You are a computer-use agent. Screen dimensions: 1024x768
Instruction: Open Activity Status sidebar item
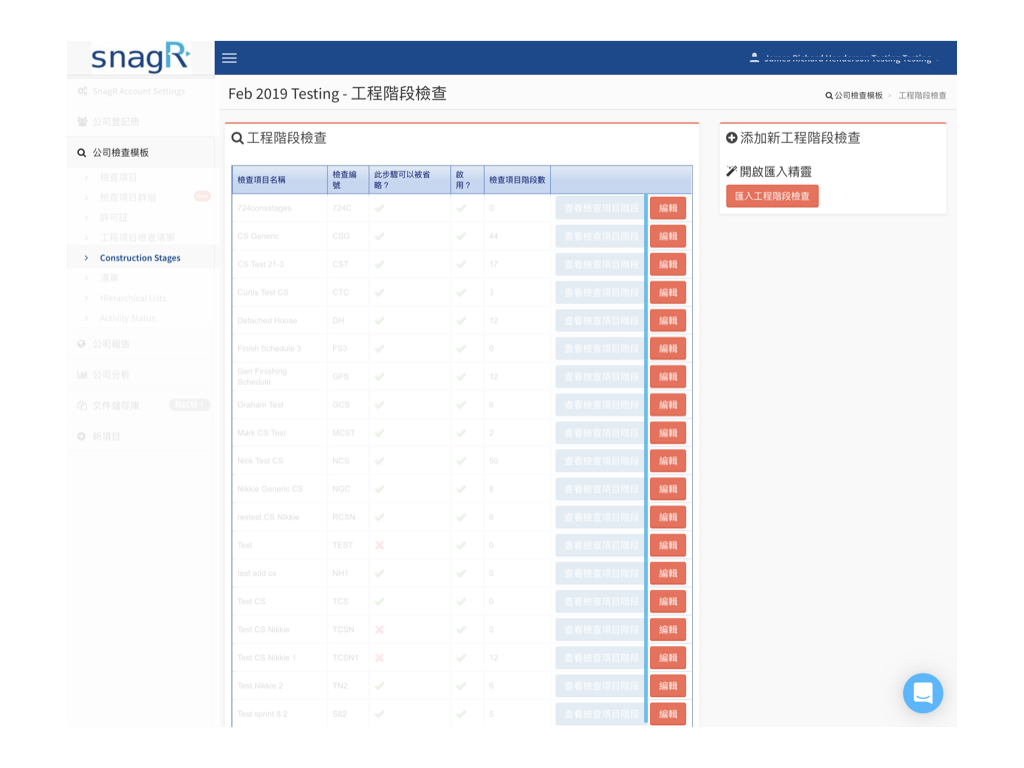127,318
